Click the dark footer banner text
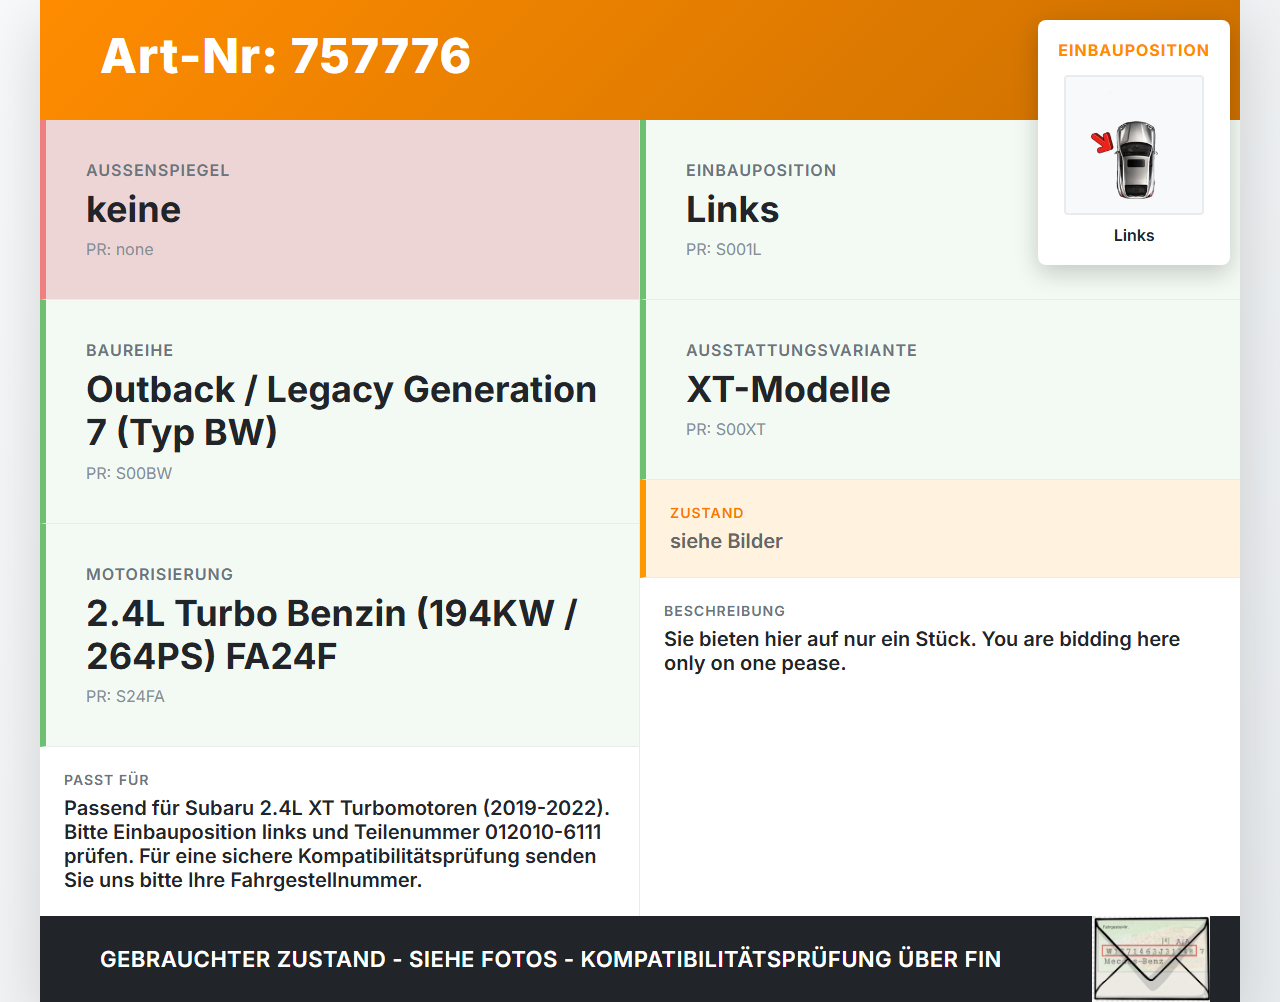The height and width of the screenshot is (1002, 1280). click(x=550, y=959)
